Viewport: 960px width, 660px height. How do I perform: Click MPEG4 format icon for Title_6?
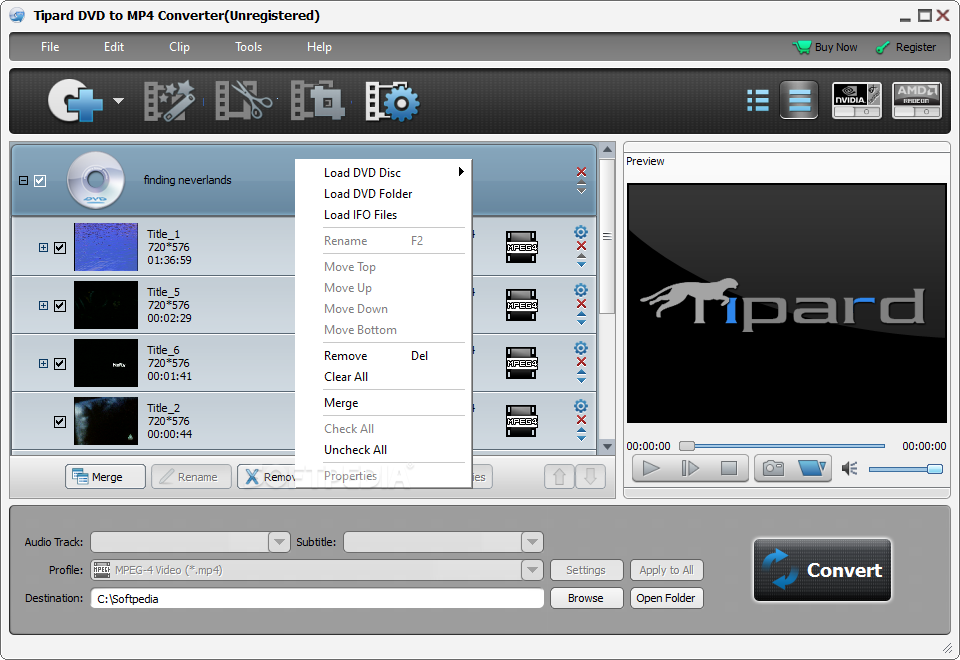tap(522, 363)
